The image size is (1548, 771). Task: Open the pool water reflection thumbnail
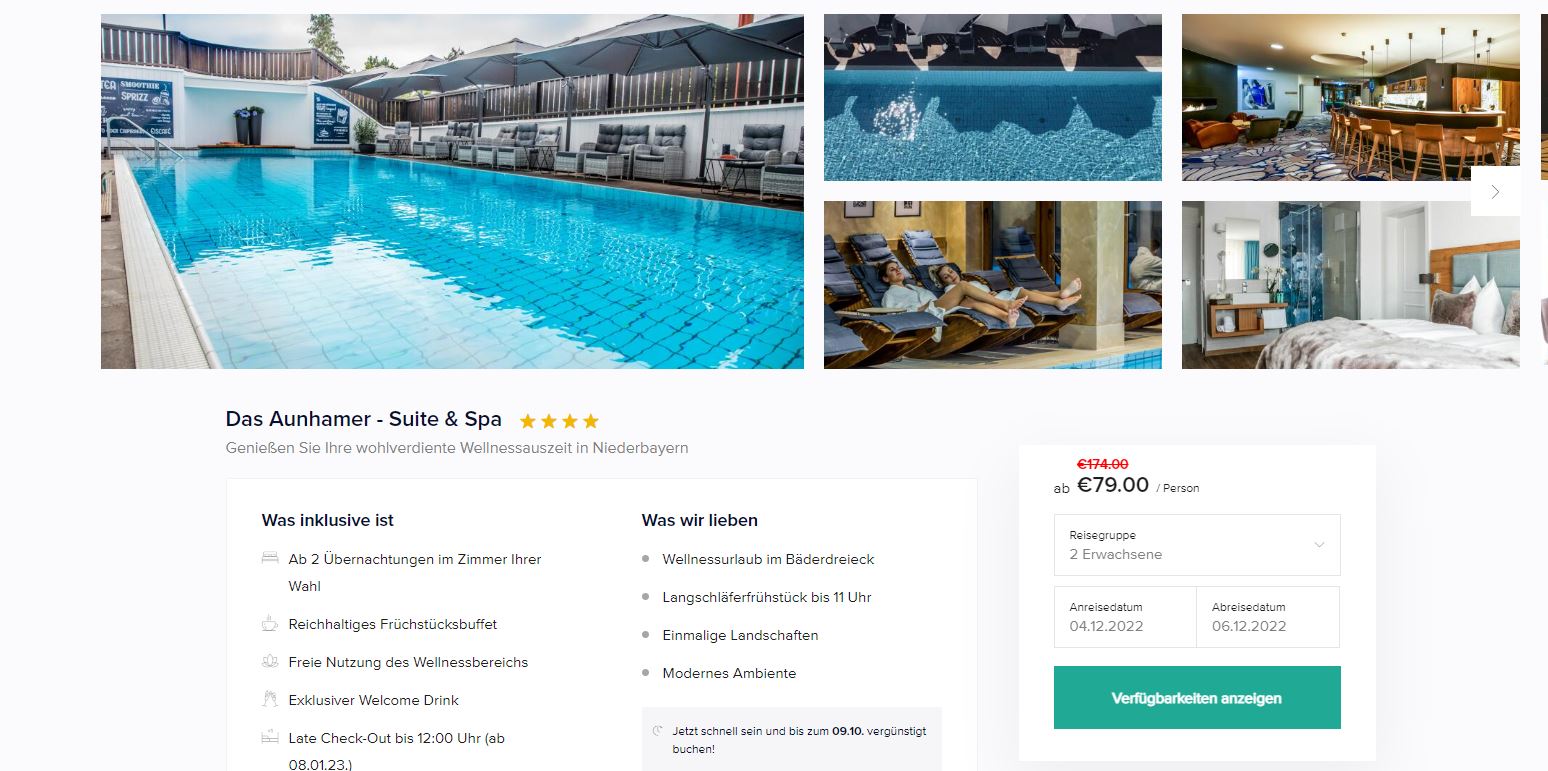coord(993,97)
